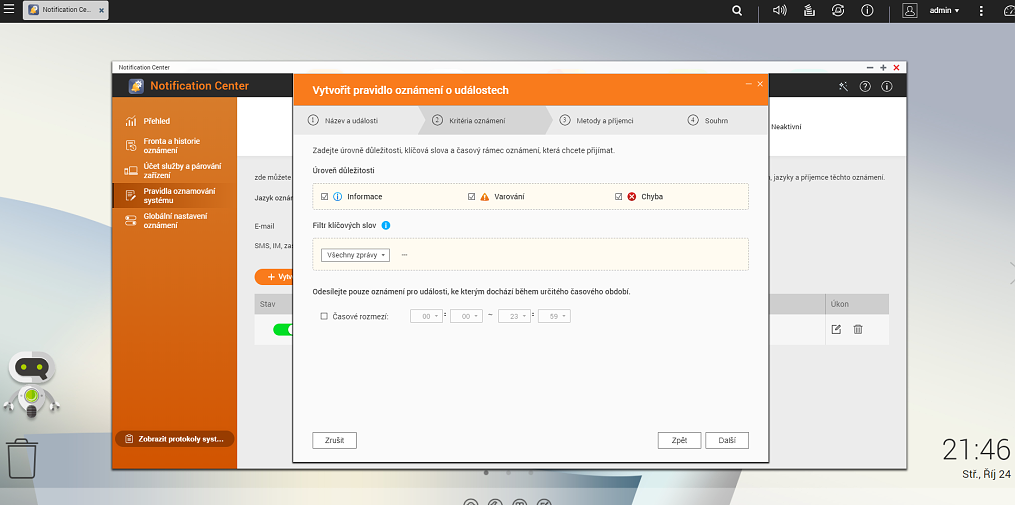Click the Varování warning triangle icon

pyautogui.click(x=484, y=197)
